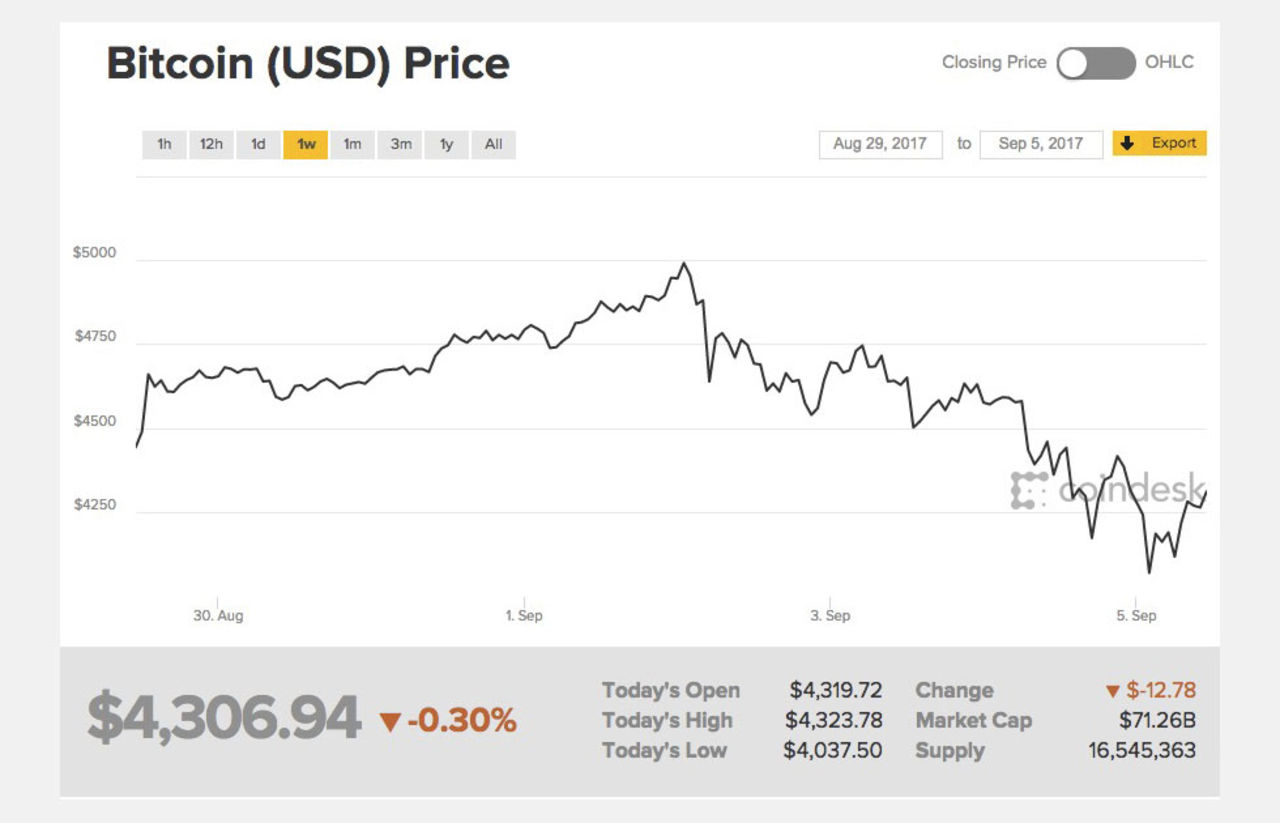
Task: Click the price peak near $5000 on chart
Action: (684, 263)
